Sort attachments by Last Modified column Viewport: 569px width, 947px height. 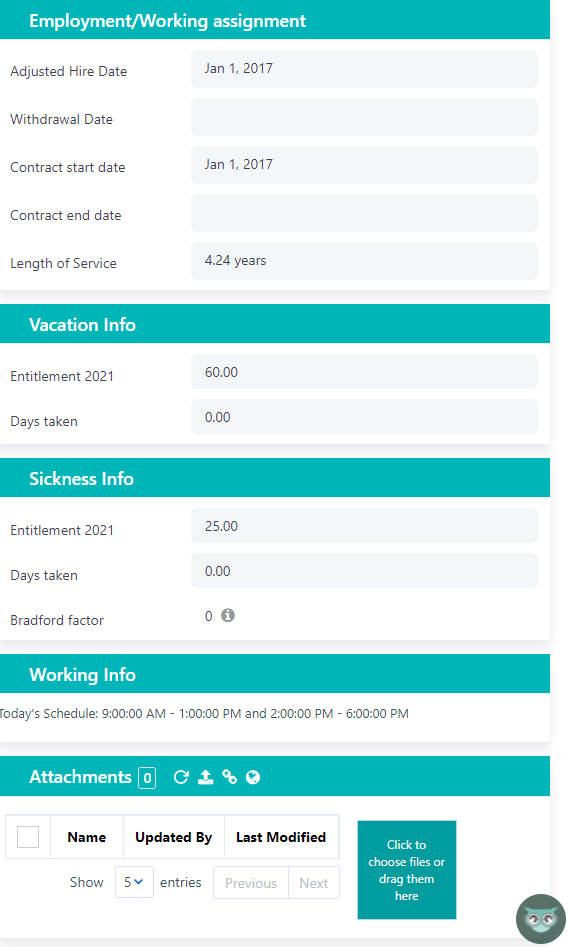(x=281, y=837)
